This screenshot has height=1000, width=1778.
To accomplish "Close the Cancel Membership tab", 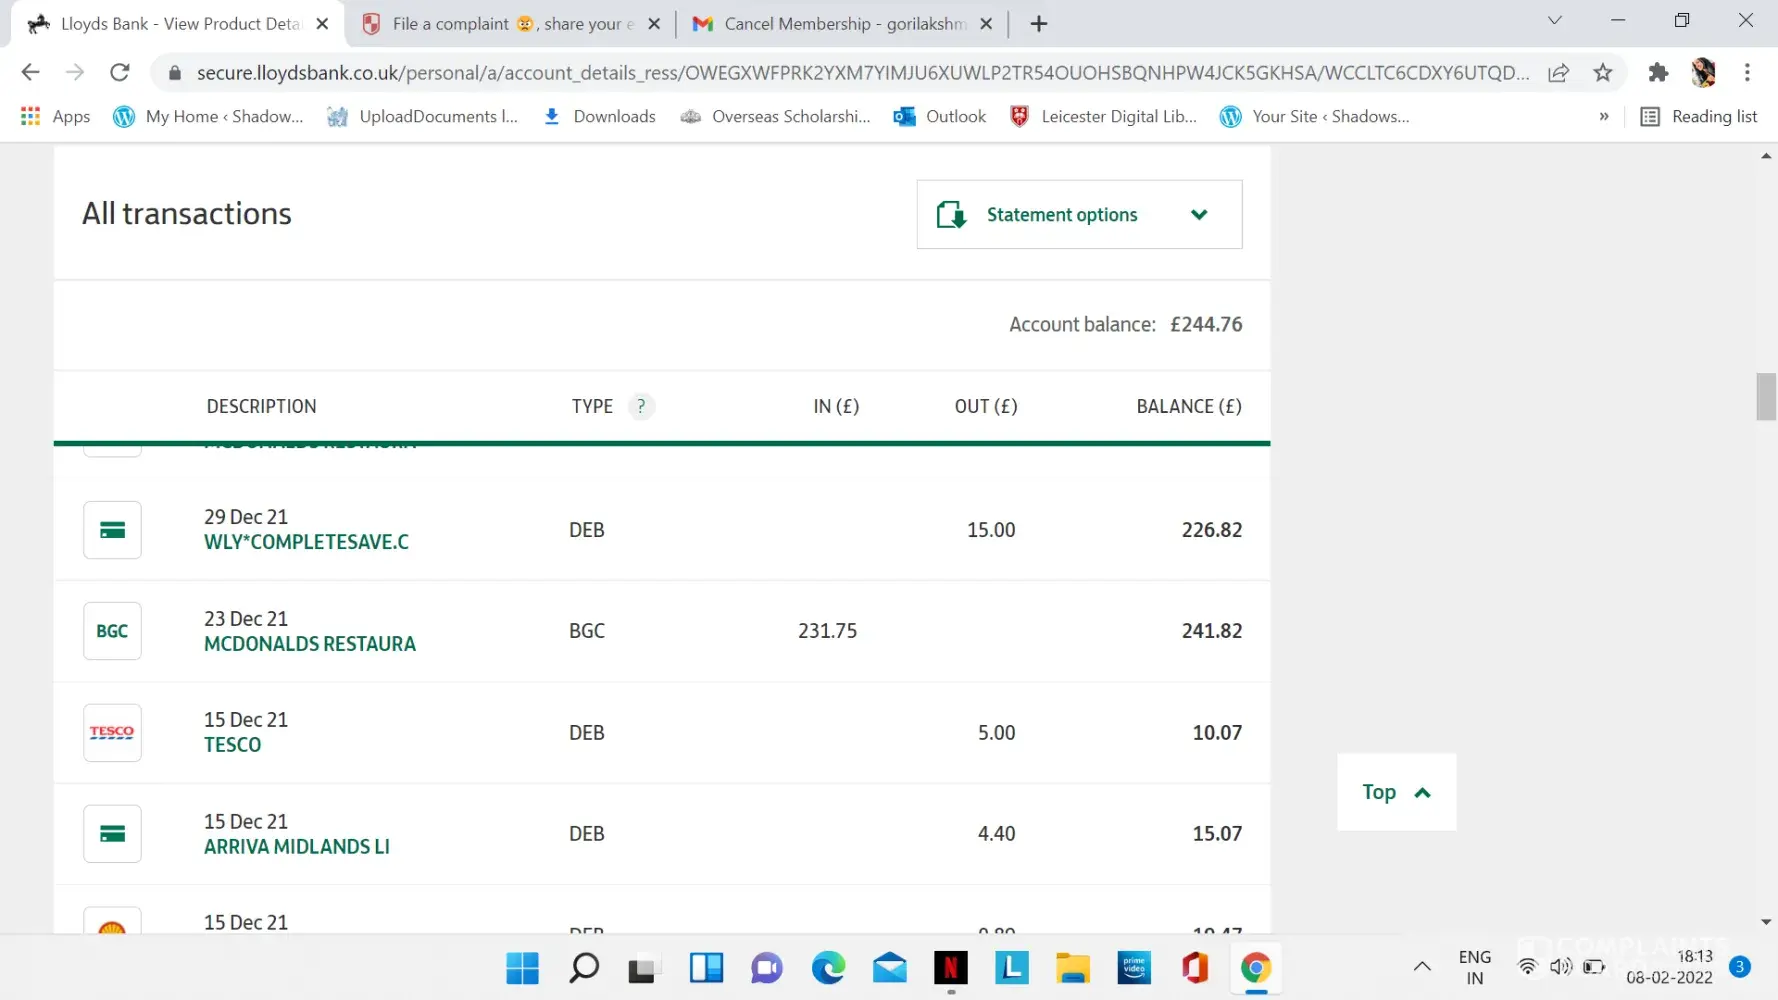I will coord(986,24).
